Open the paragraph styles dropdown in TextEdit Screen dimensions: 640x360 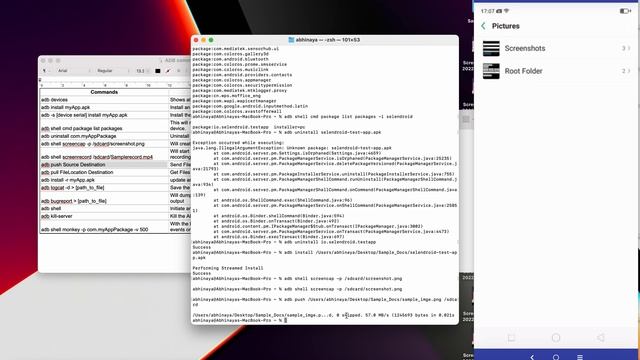[x=46, y=71]
